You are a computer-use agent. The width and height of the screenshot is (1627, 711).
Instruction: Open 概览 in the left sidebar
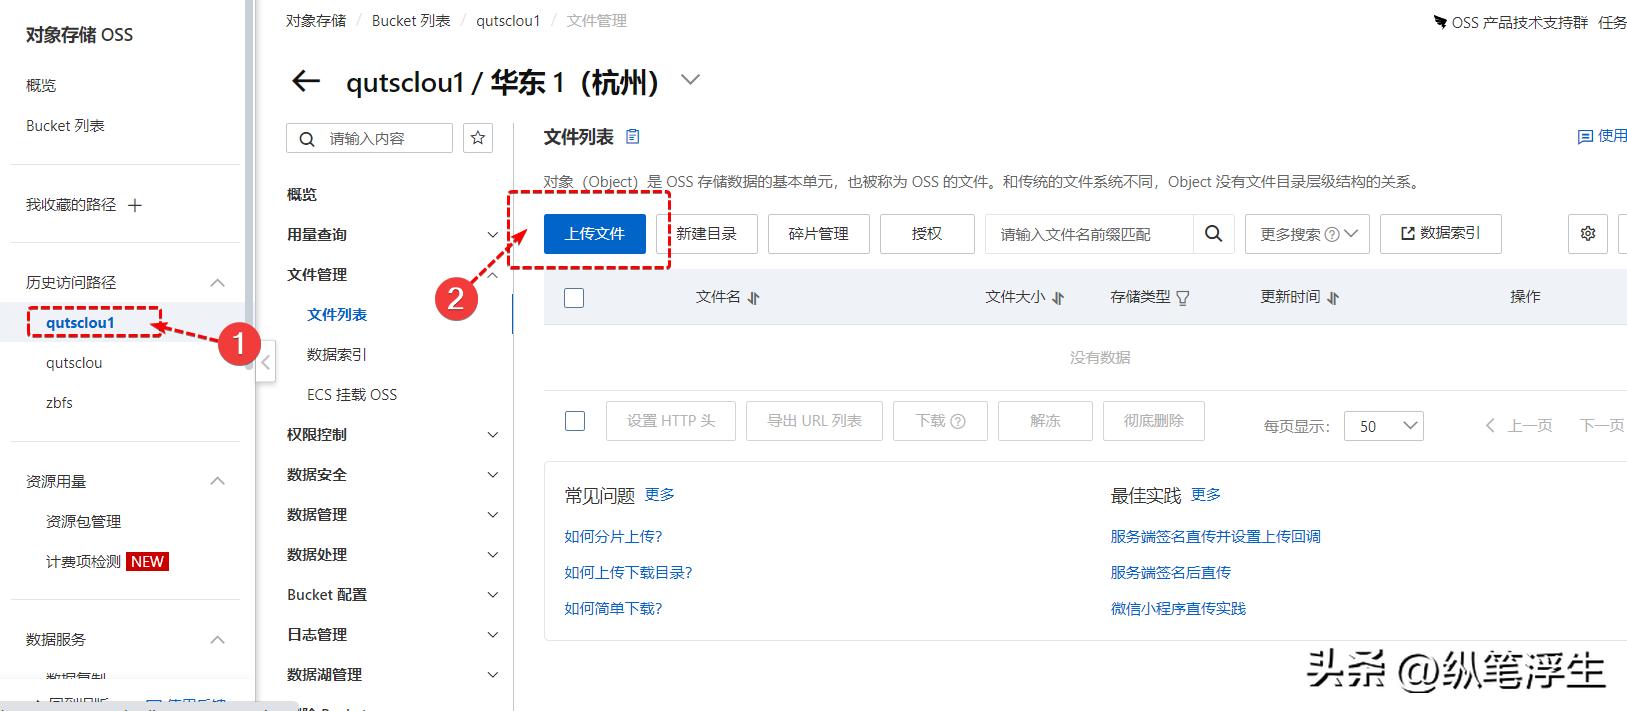coord(41,86)
